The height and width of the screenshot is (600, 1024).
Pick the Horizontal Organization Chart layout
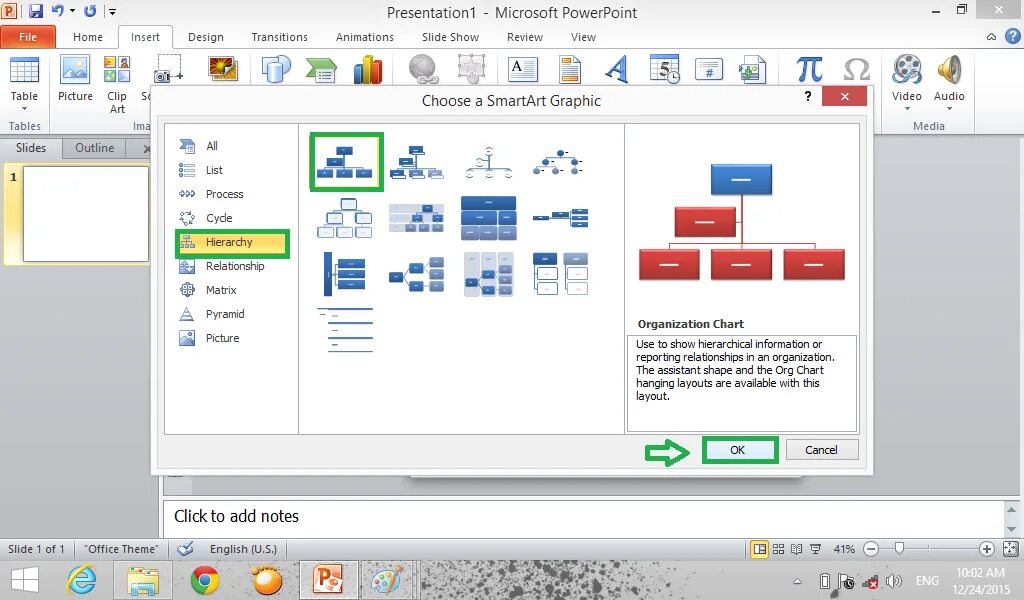point(560,218)
